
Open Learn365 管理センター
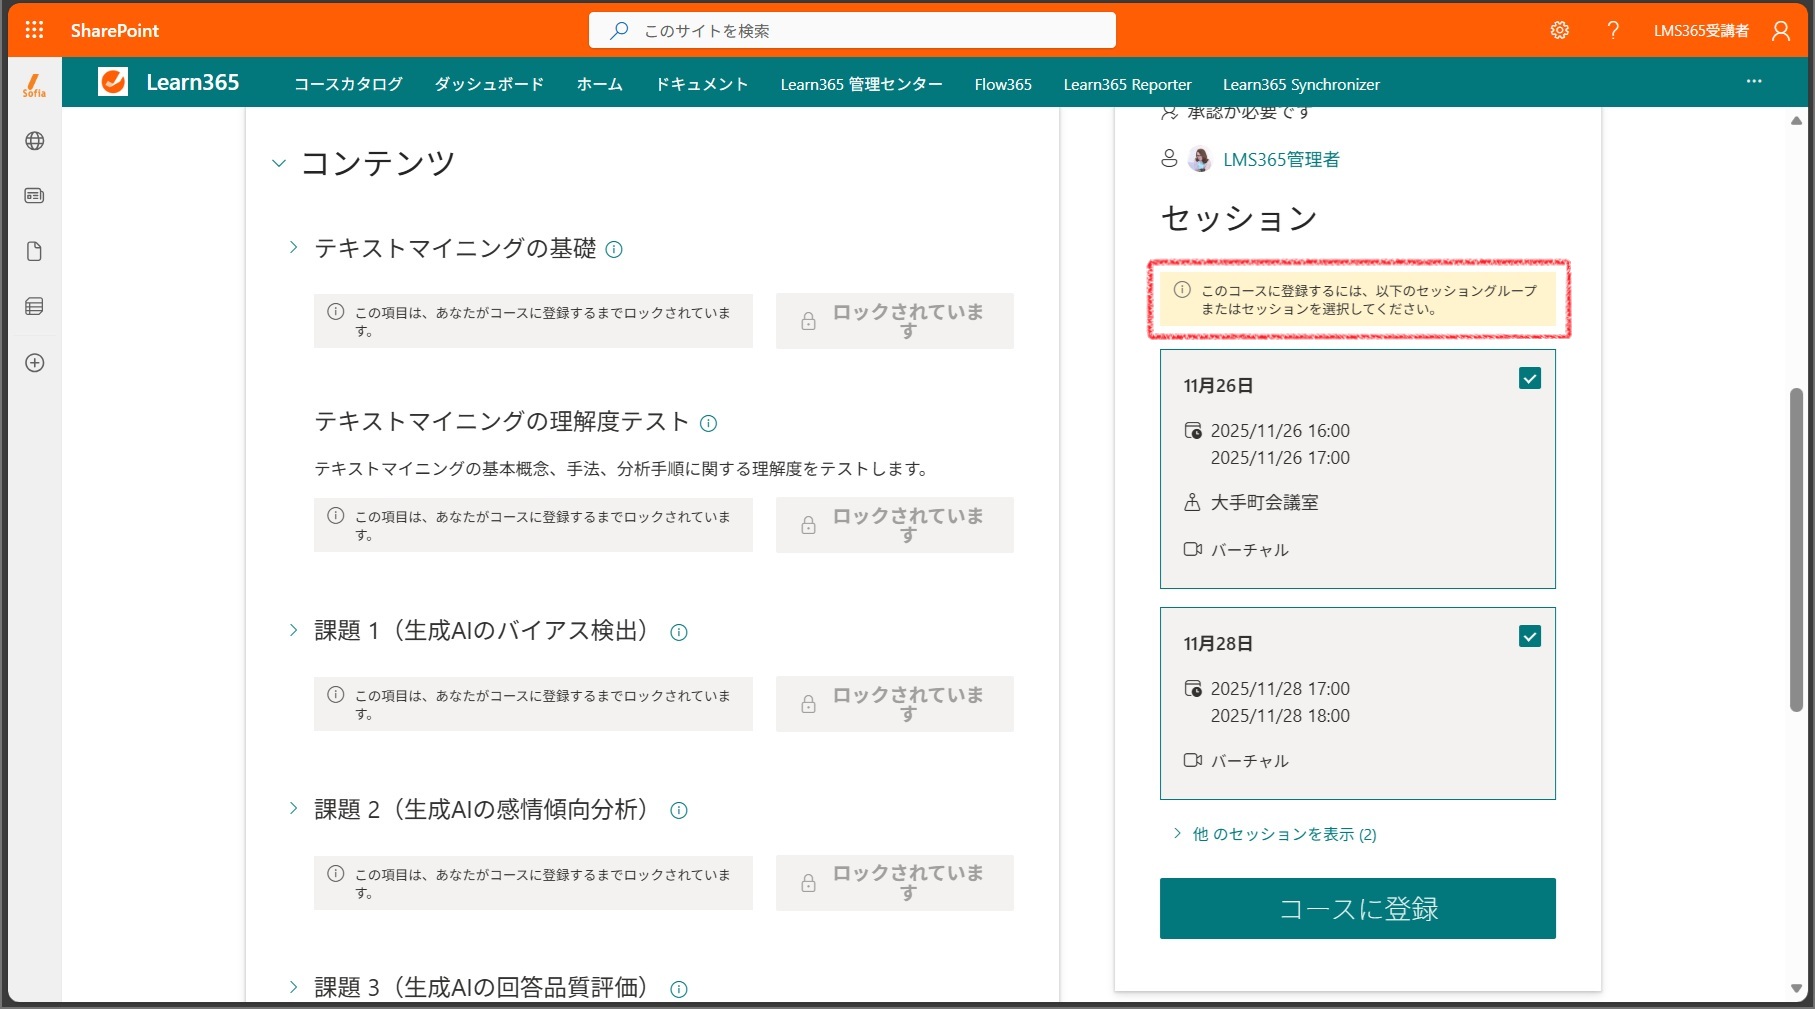click(861, 84)
